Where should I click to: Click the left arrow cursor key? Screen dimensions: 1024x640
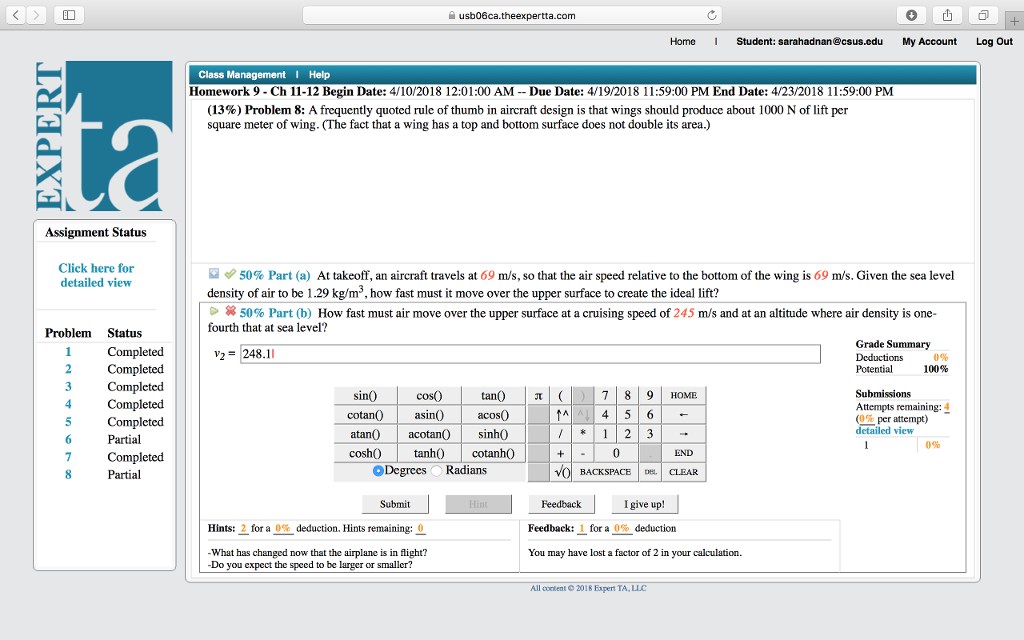click(x=683, y=415)
